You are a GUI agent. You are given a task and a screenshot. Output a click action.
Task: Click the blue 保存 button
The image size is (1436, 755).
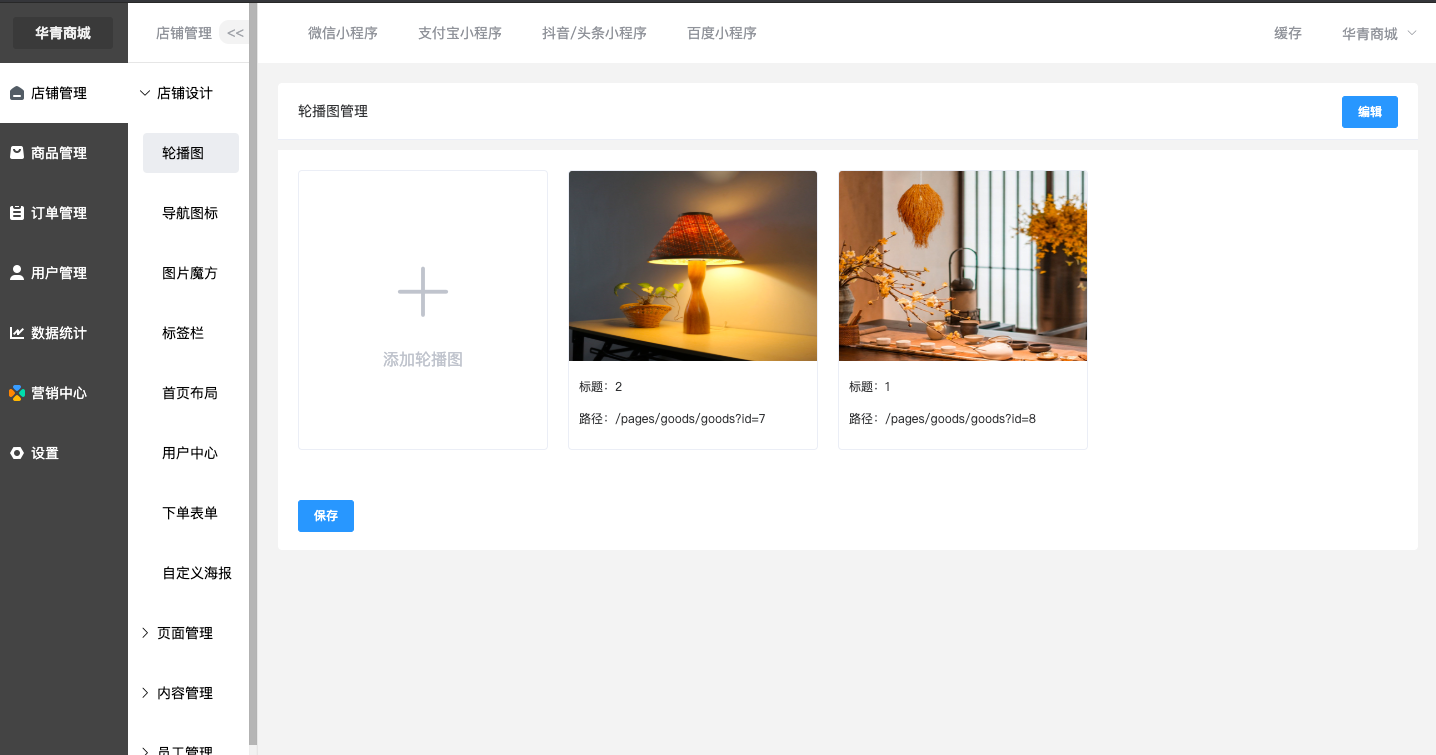tap(326, 516)
